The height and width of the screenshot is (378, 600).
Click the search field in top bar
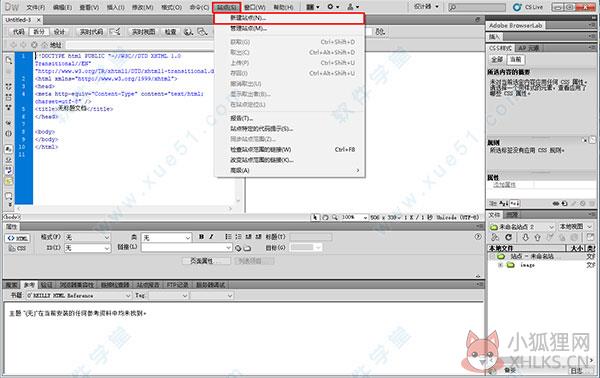(x=477, y=7)
